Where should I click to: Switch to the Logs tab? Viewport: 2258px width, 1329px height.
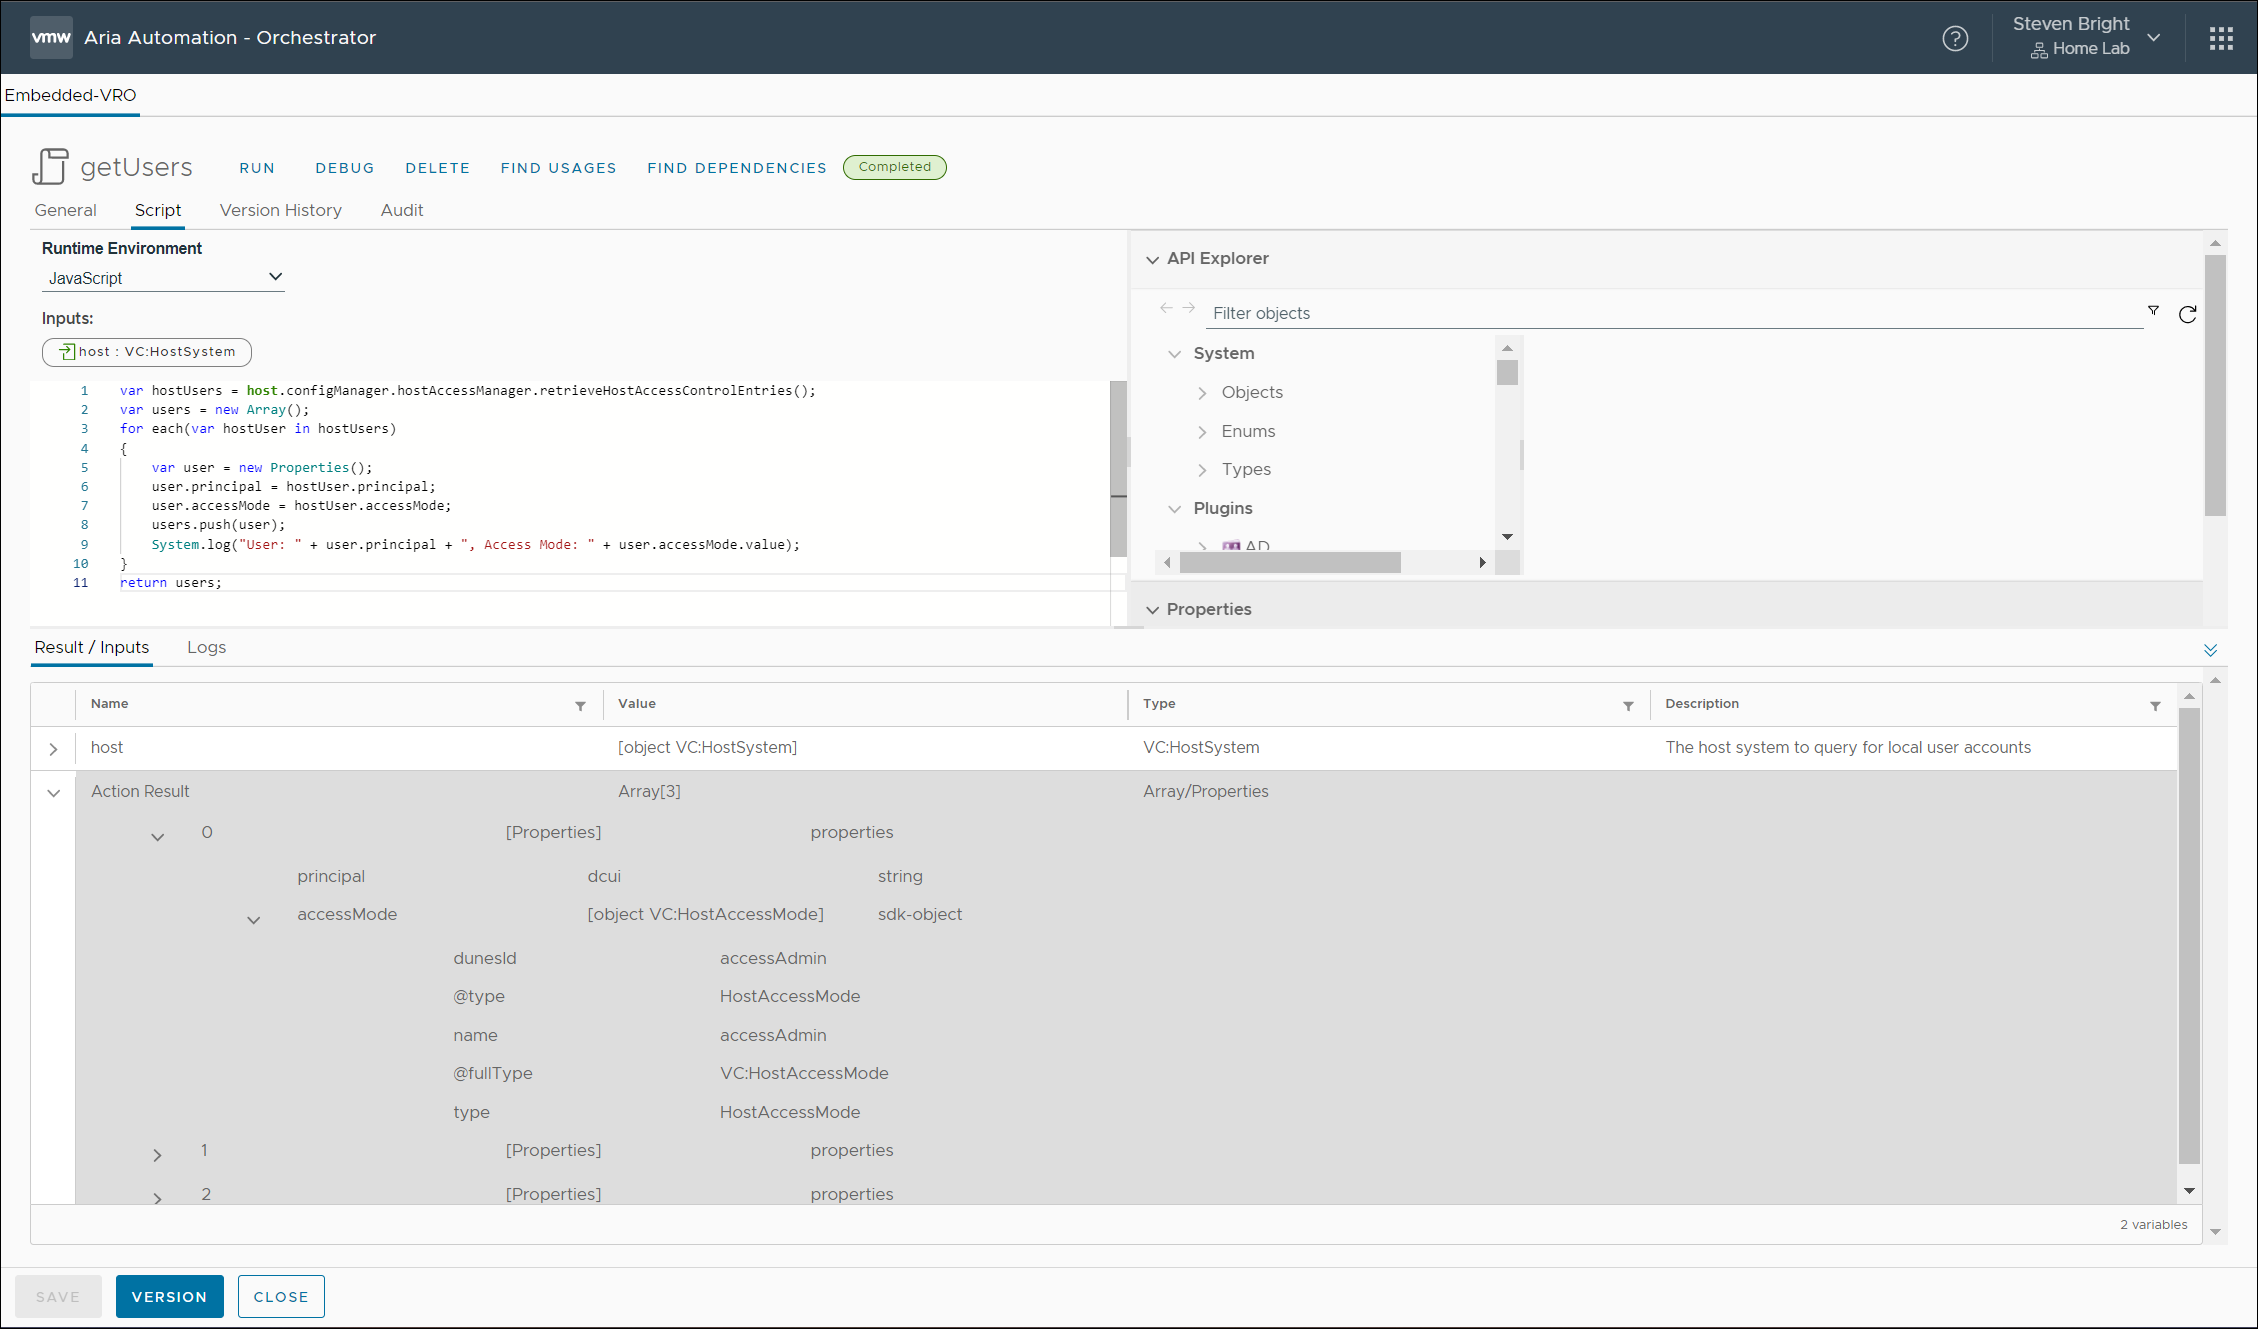[x=207, y=647]
